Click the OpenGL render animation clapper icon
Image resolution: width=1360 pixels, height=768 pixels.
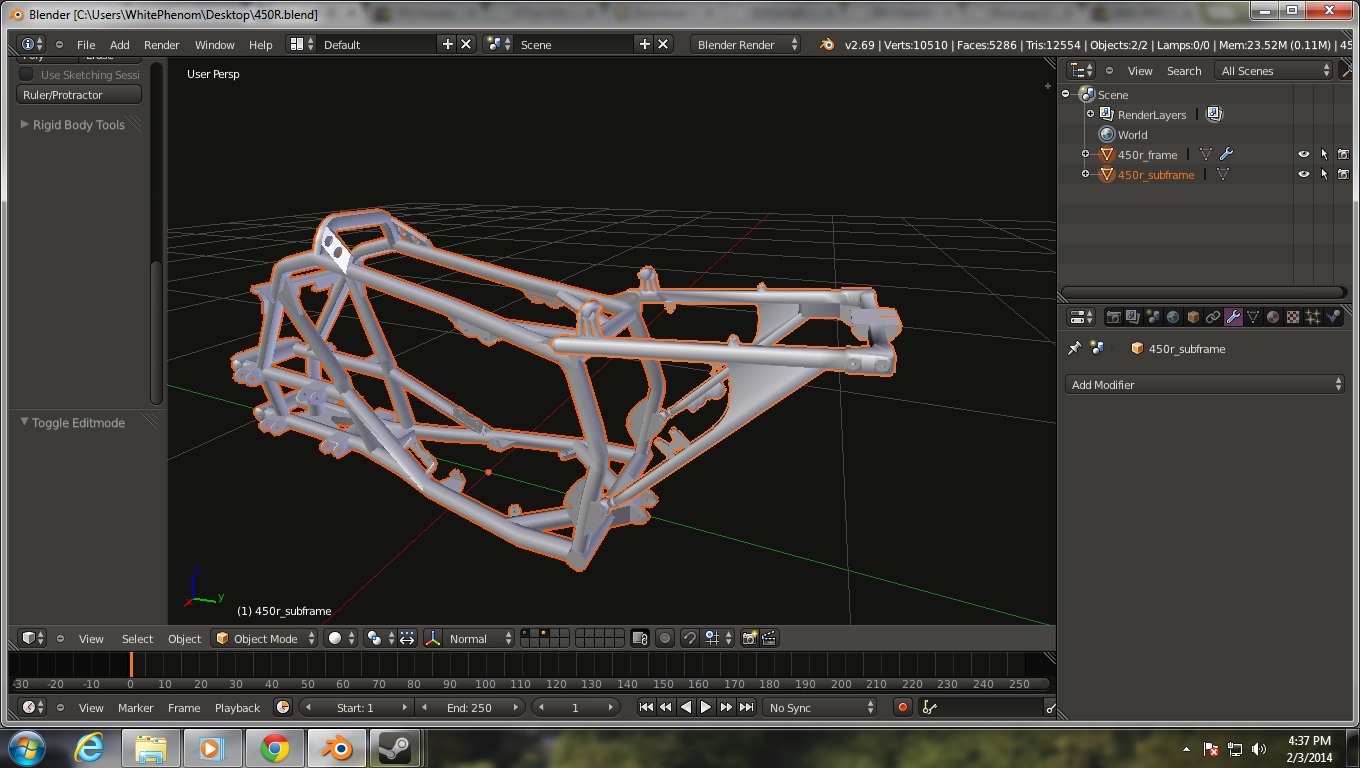coord(769,638)
